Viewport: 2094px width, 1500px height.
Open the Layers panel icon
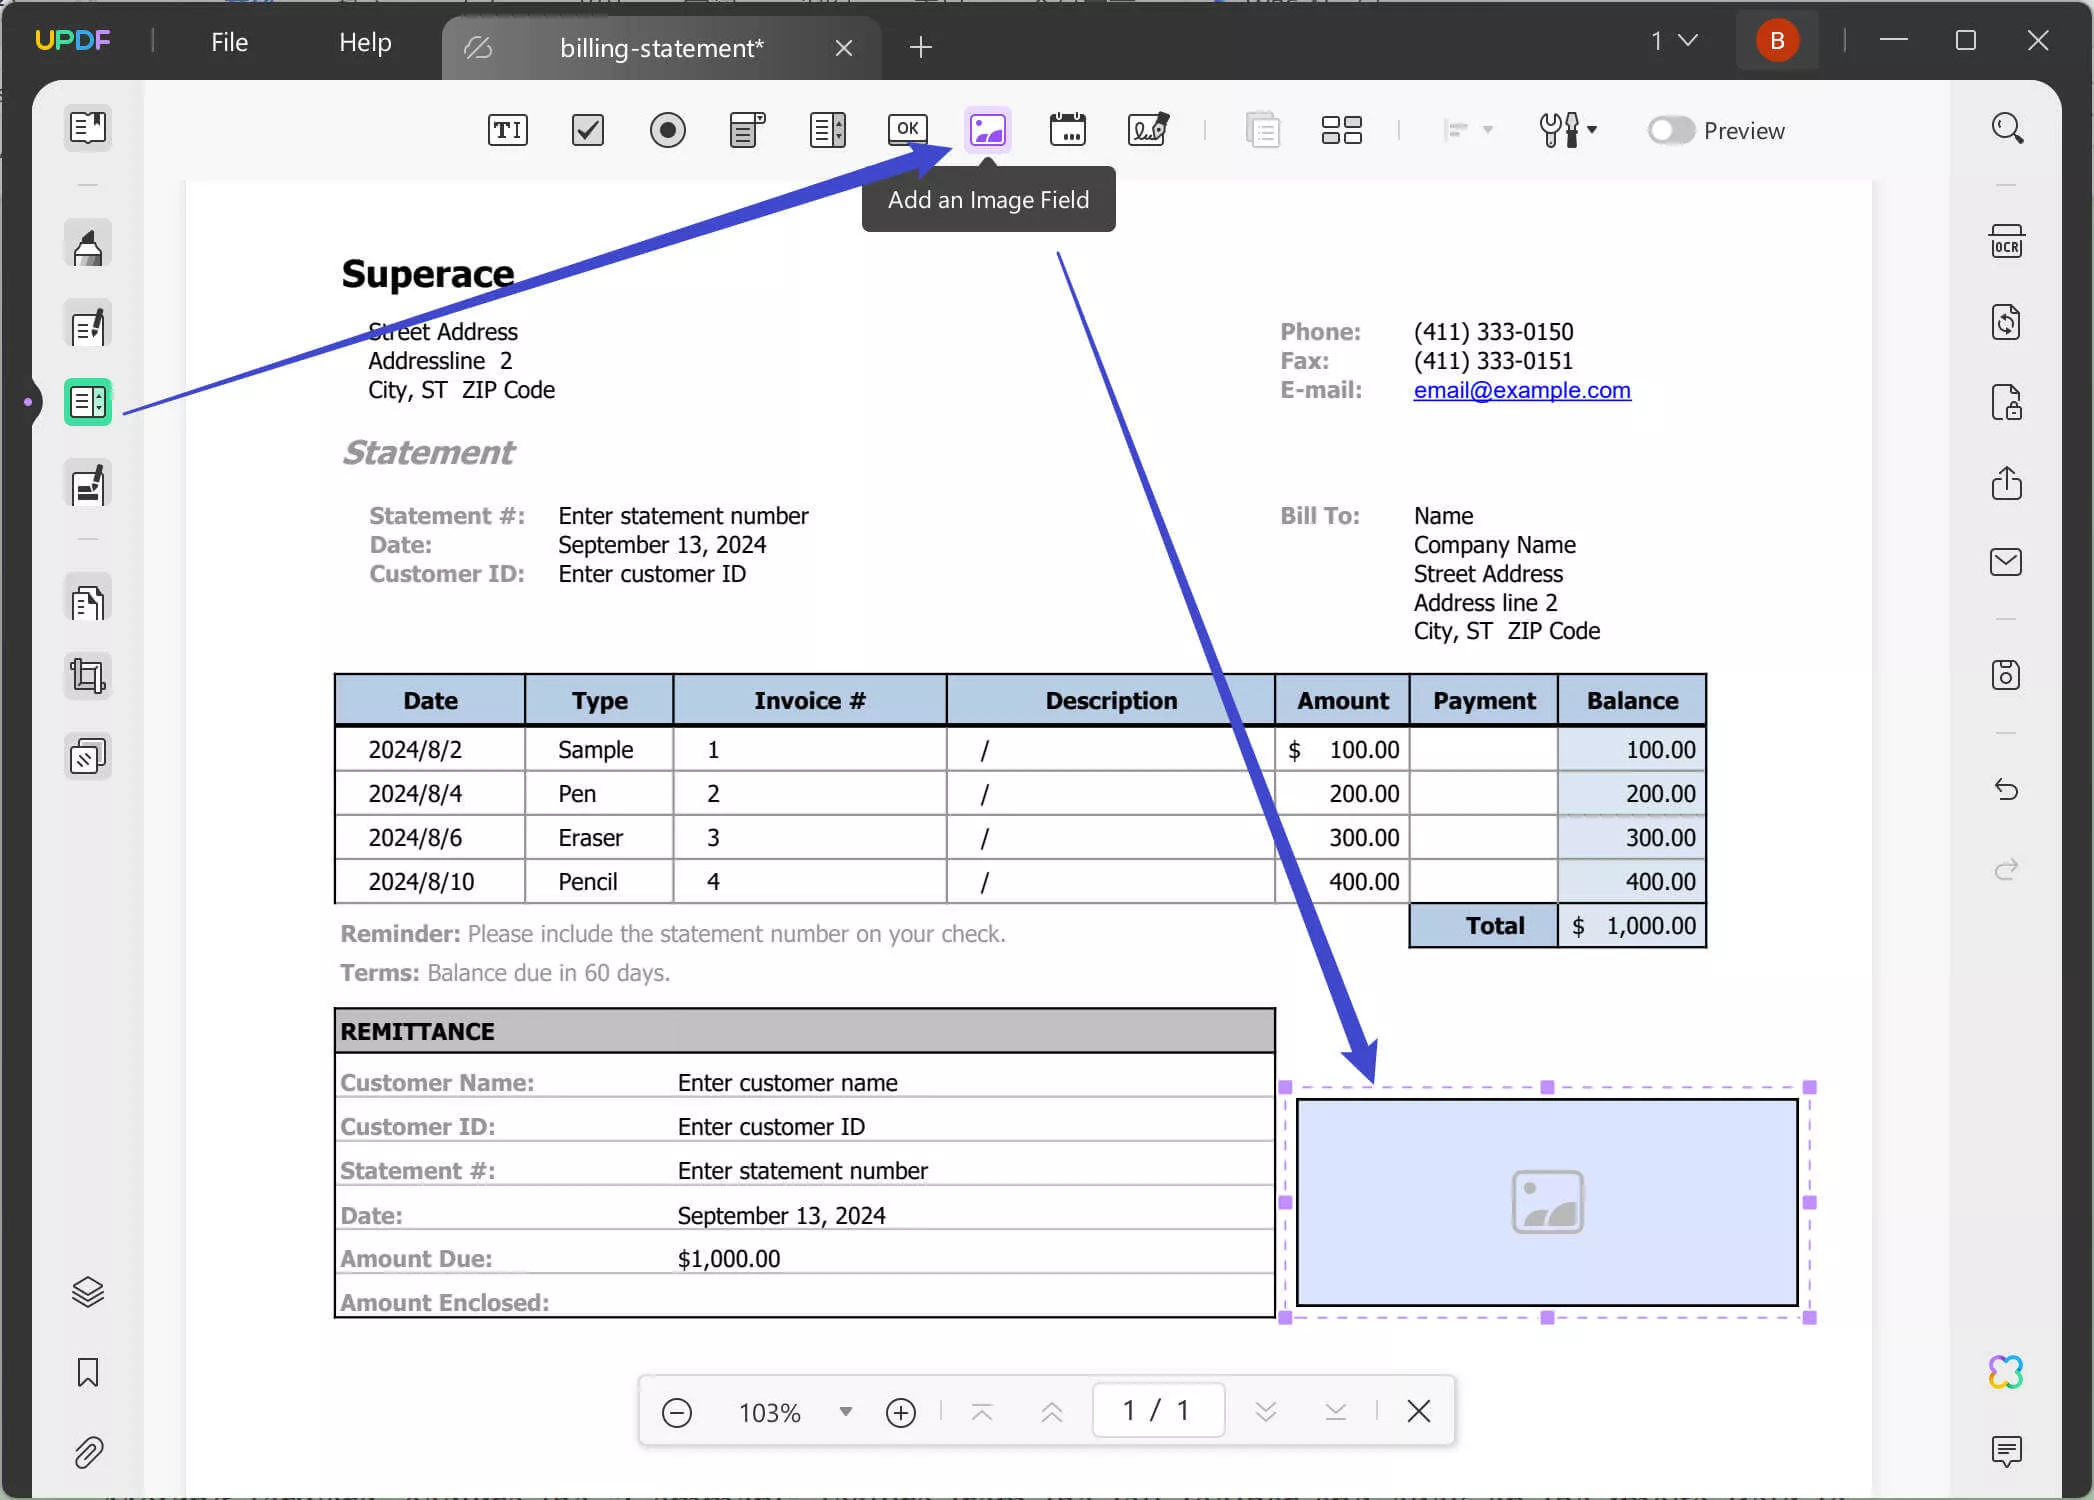click(88, 1292)
